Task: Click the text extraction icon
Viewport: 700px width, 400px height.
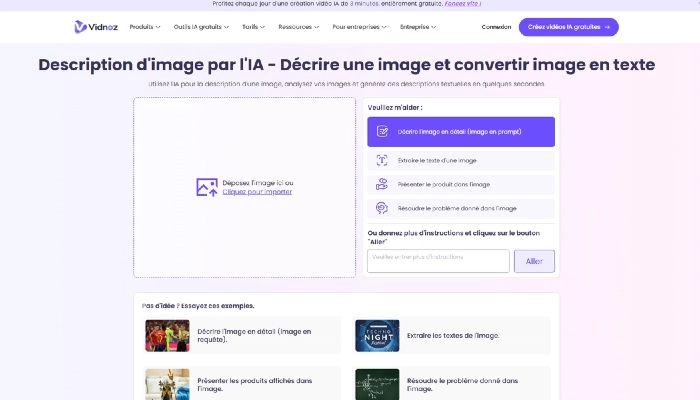Action: pos(382,160)
